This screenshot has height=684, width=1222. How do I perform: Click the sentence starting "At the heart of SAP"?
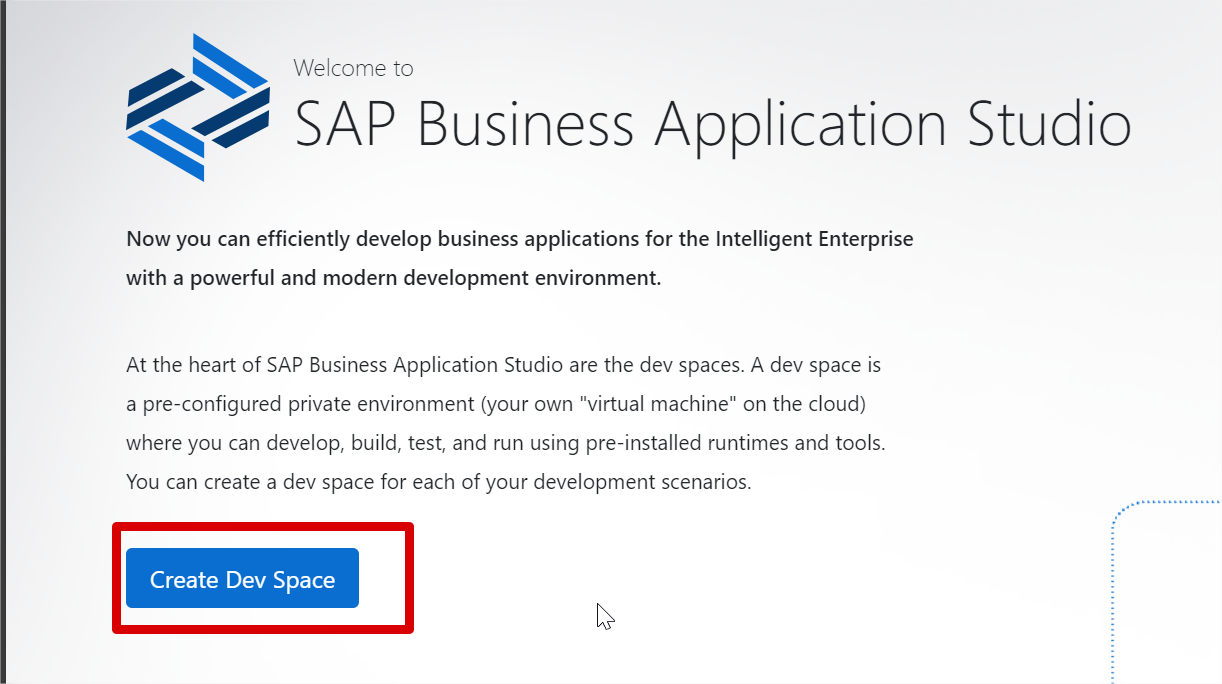(x=503, y=365)
